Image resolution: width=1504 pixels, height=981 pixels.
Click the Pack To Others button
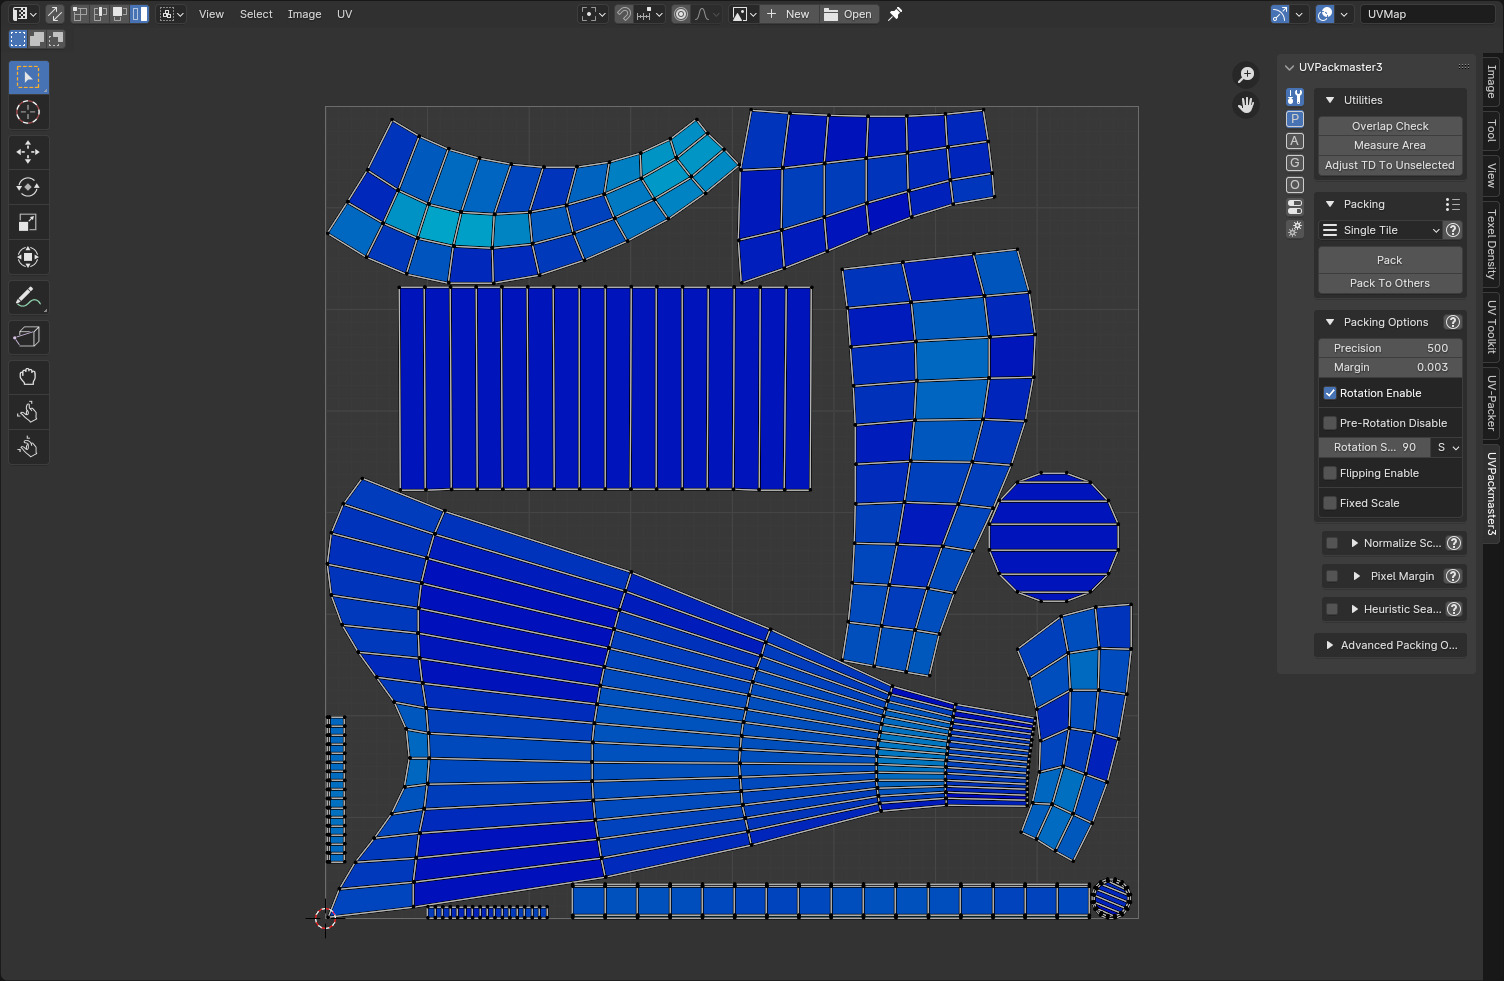tap(1390, 283)
